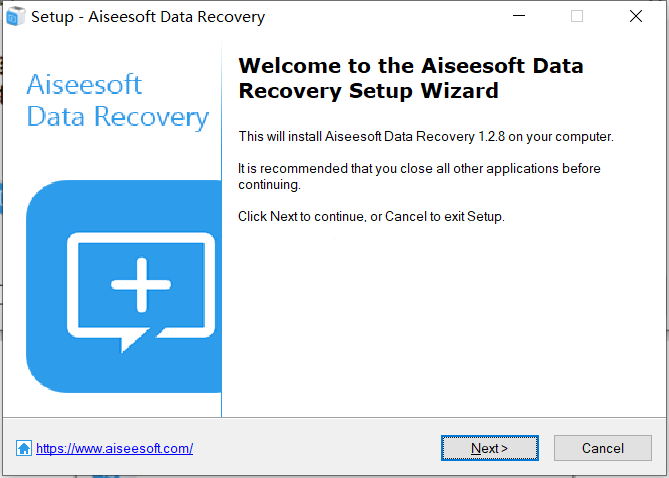The height and width of the screenshot is (478, 669).
Task: Click the "It is recommended" paragraph
Action: point(419,176)
